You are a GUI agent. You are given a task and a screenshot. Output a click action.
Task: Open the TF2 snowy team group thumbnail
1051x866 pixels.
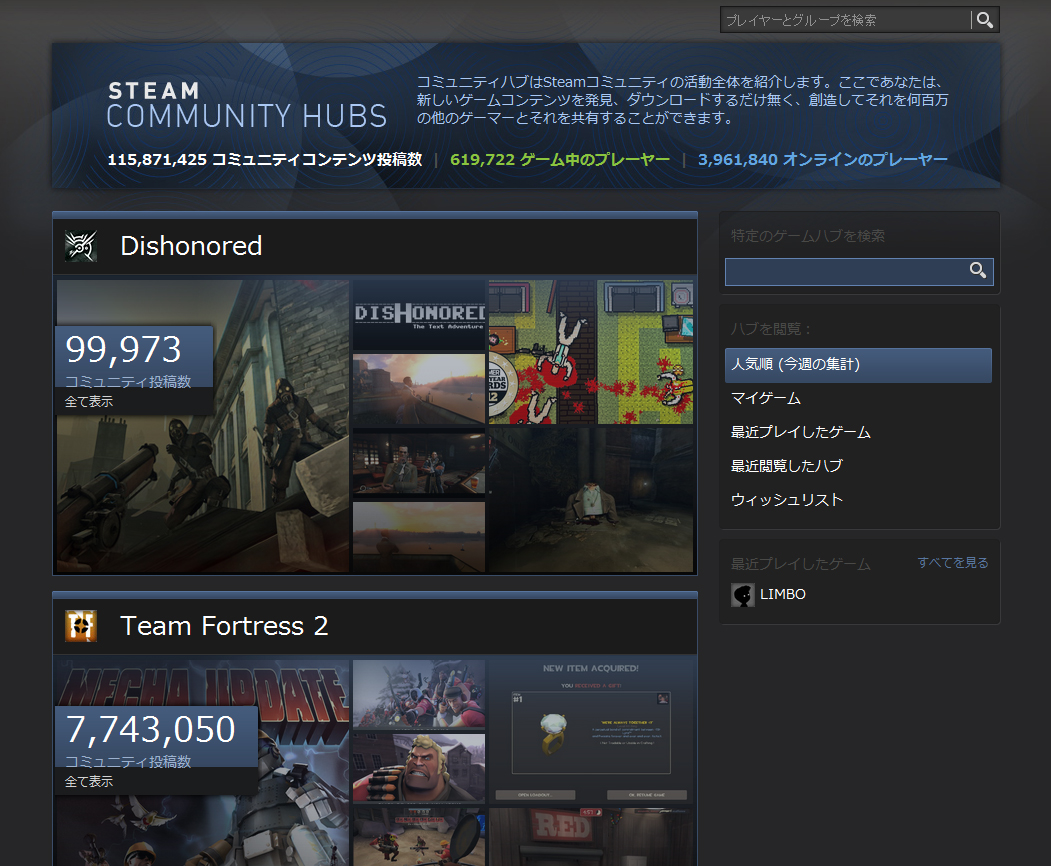coord(419,694)
